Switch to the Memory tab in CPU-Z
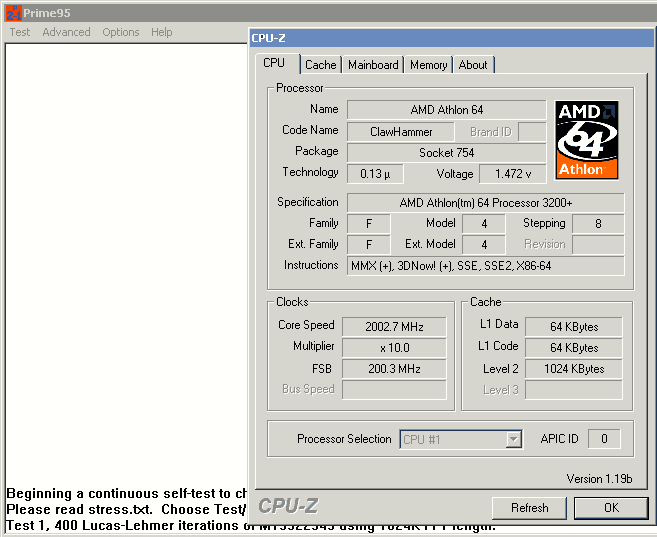This screenshot has height=537, width=657. coord(428,65)
